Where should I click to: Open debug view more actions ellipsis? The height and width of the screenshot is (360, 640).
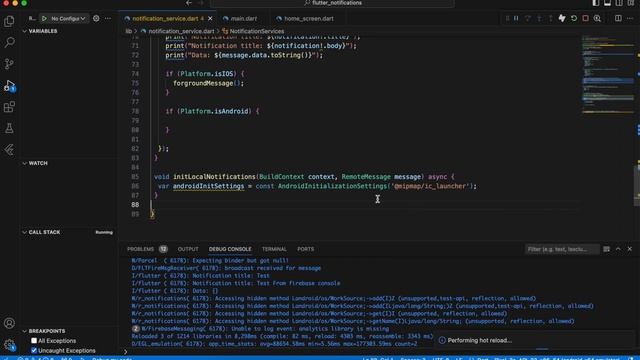click(108, 18)
